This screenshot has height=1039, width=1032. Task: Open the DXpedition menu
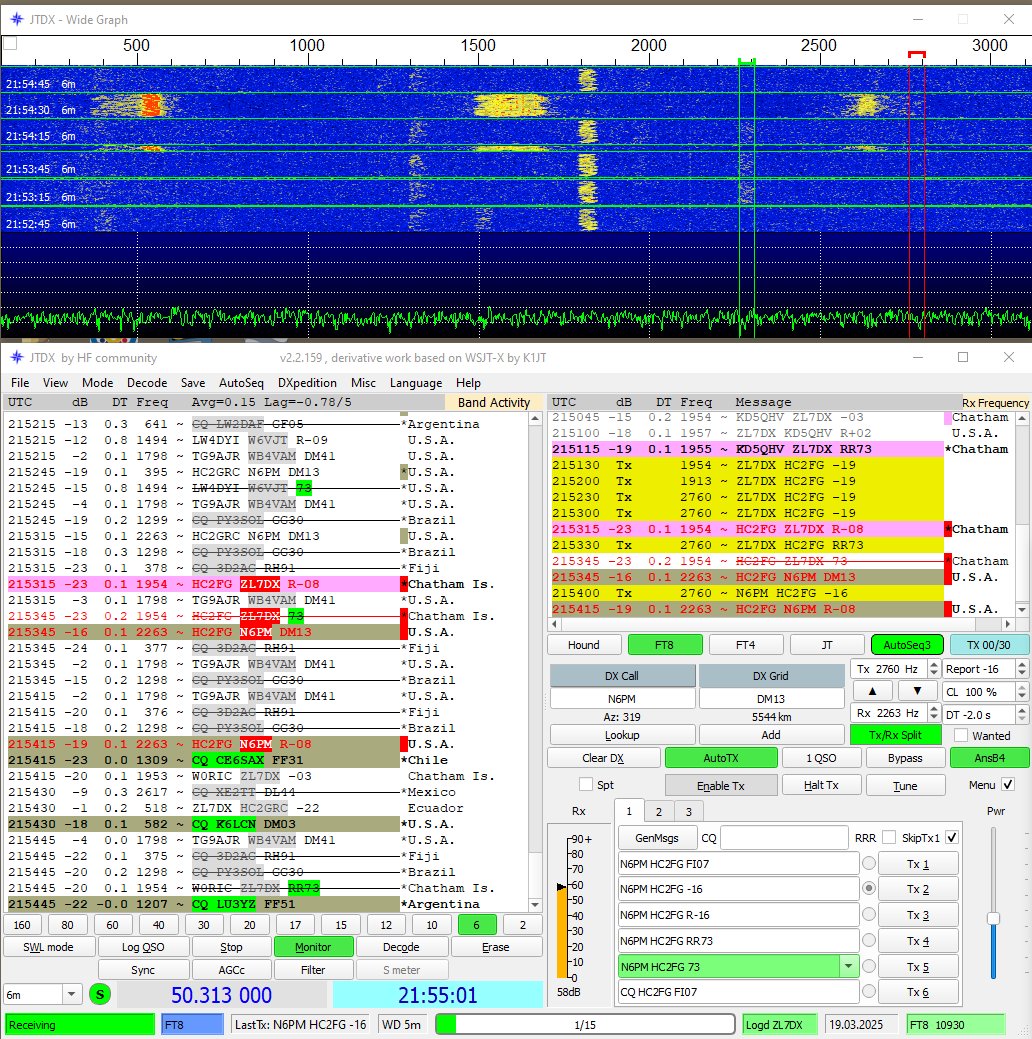pos(307,382)
